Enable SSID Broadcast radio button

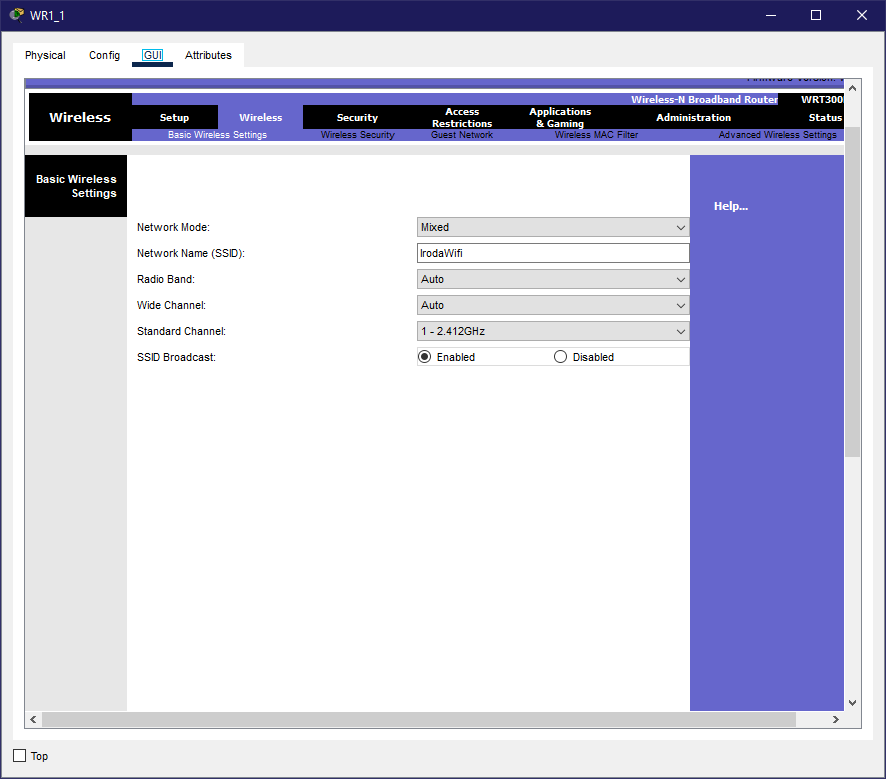coord(424,357)
